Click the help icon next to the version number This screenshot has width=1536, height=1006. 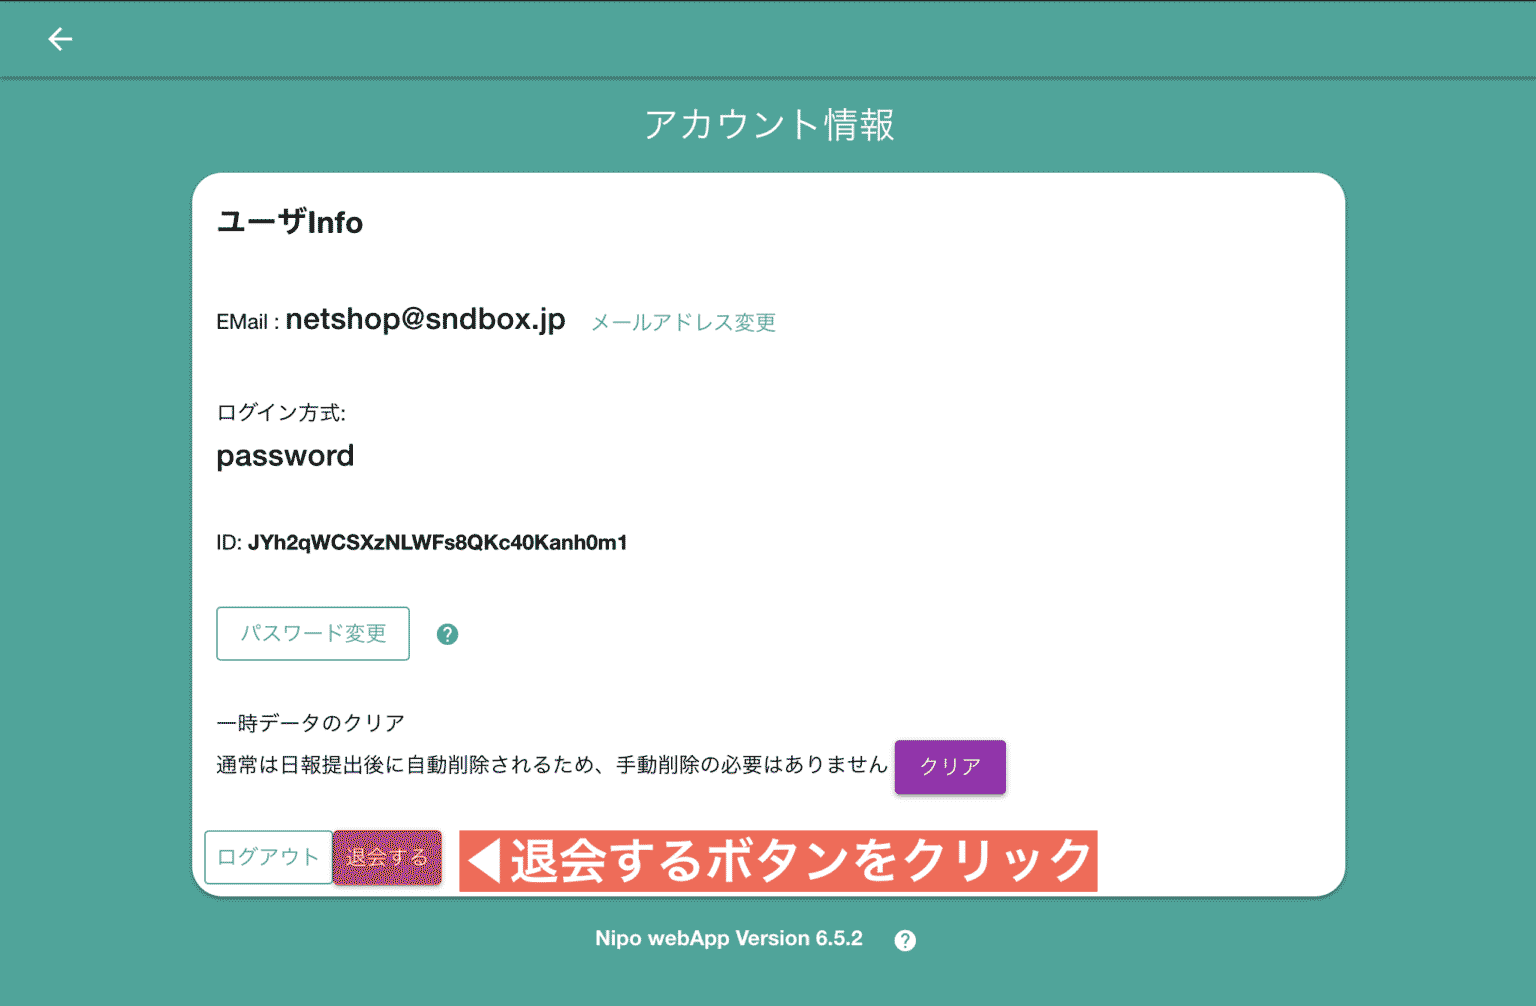(905, 939)
